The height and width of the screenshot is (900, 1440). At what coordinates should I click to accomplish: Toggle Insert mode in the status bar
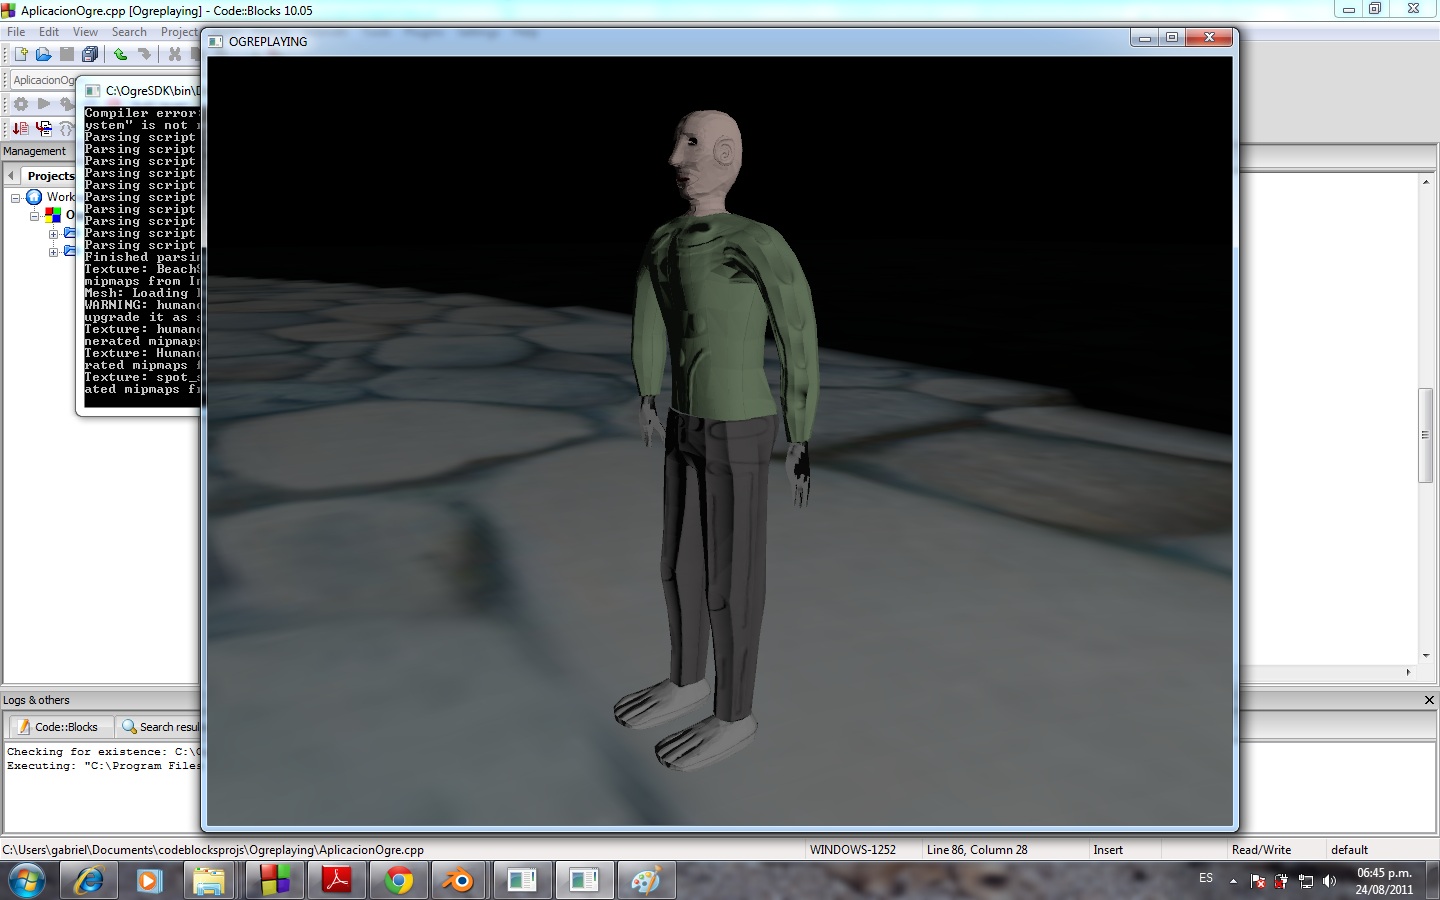point(1106,849)
